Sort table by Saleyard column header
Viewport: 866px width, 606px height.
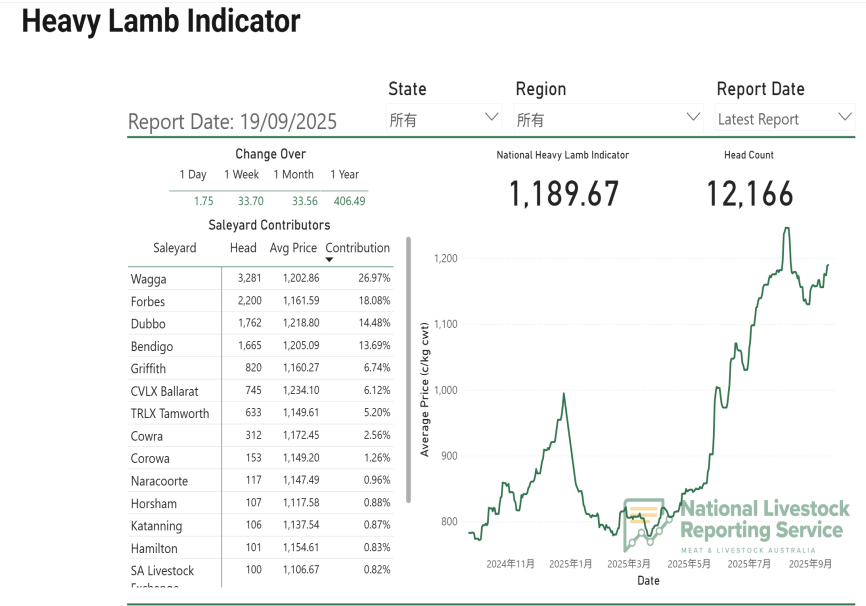coord(175,248)
